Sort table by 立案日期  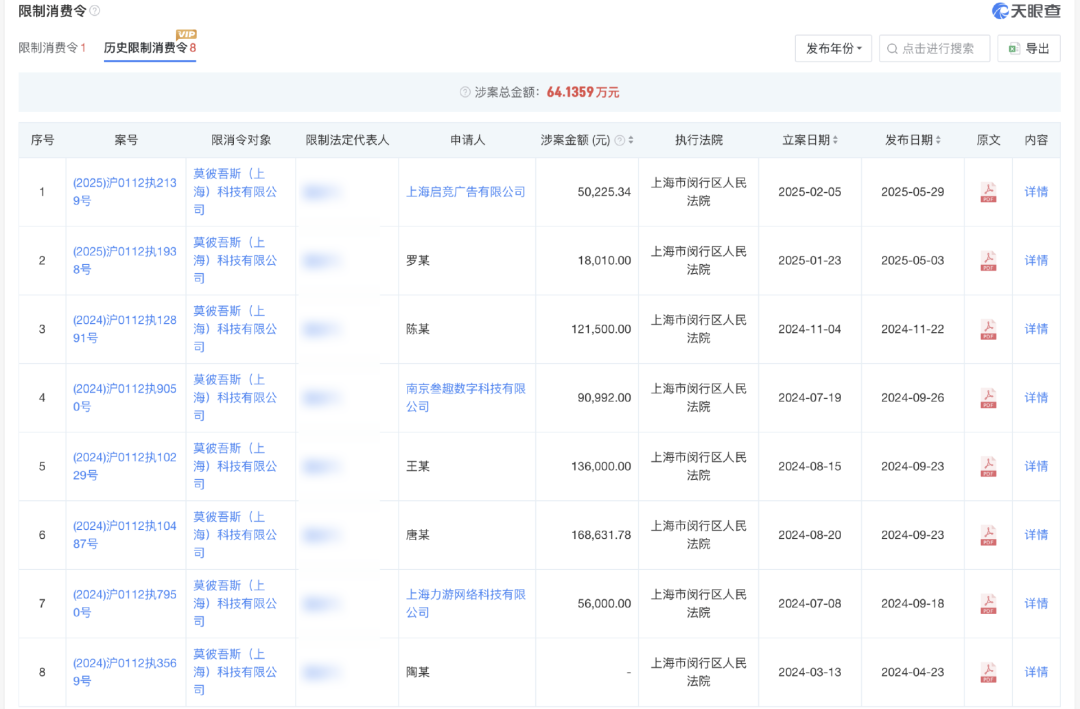835,141
